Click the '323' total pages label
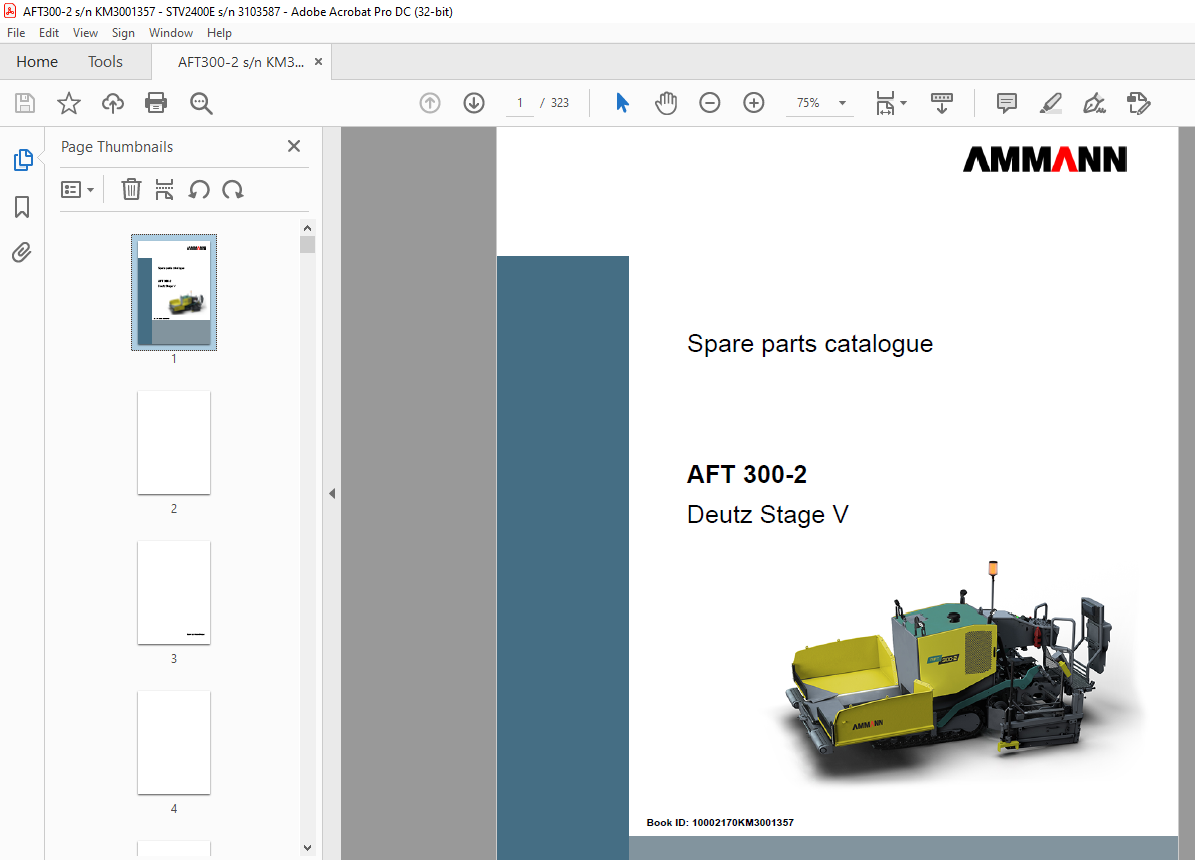This screenshot has height=860, width=1195. point(560,103)
